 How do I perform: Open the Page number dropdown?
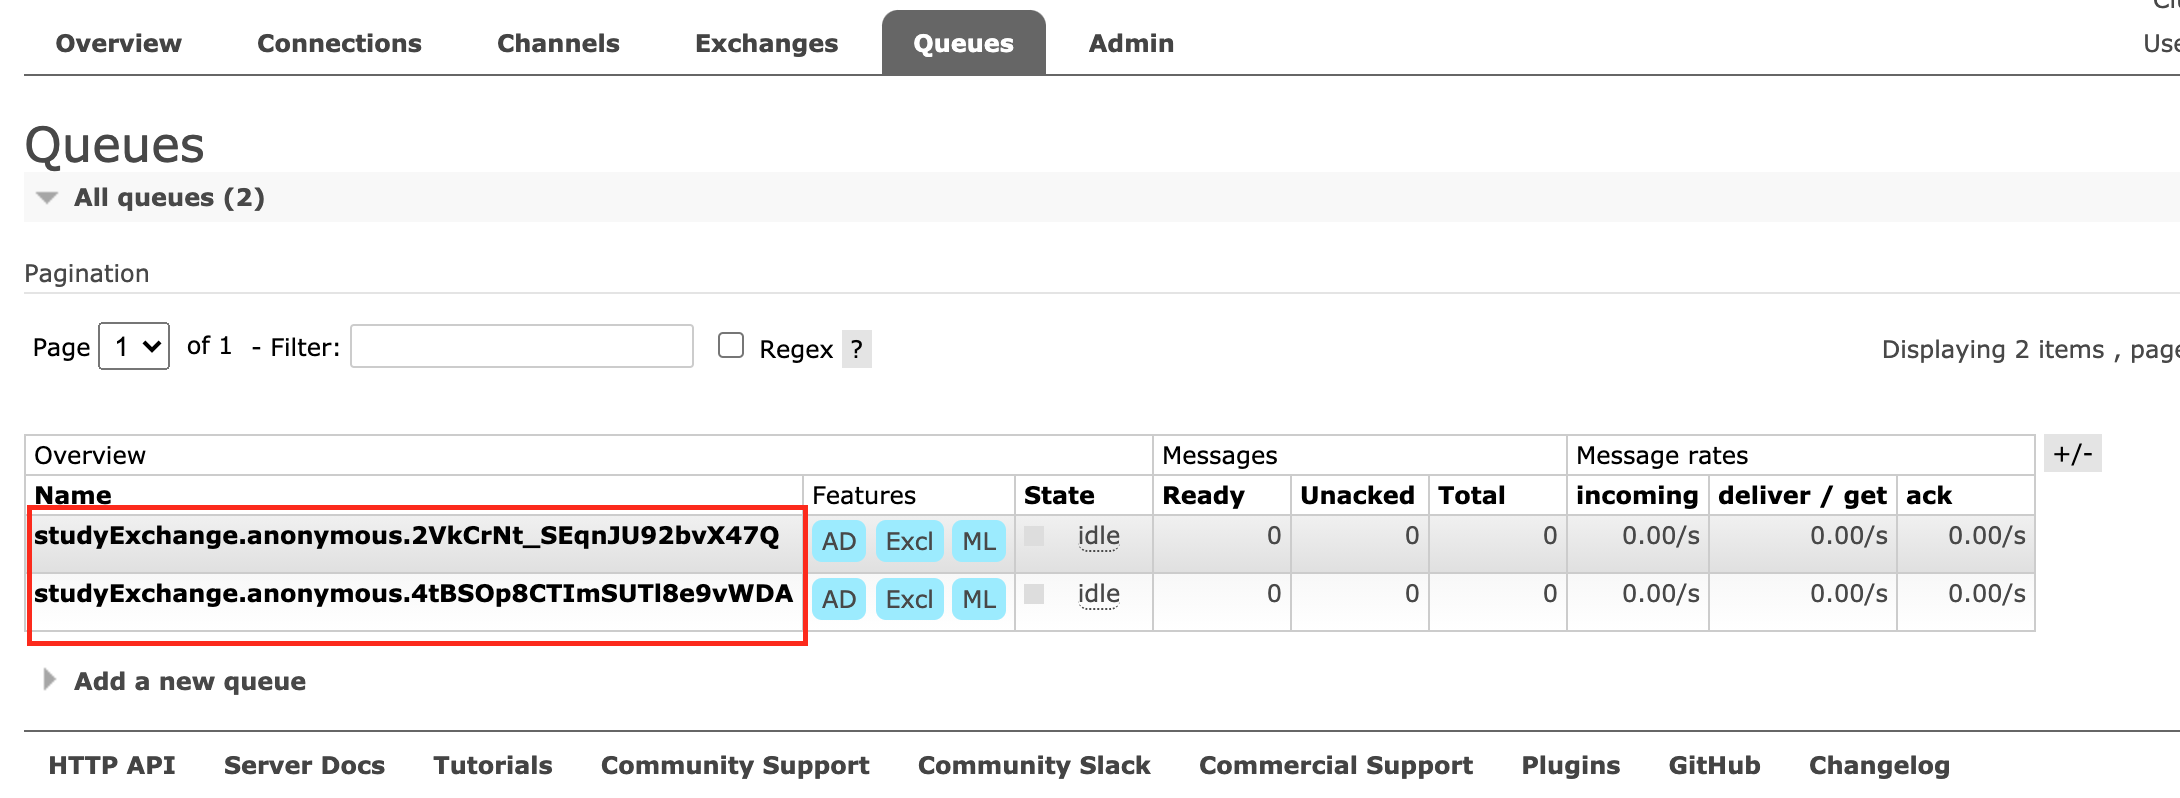coord(134,346)
